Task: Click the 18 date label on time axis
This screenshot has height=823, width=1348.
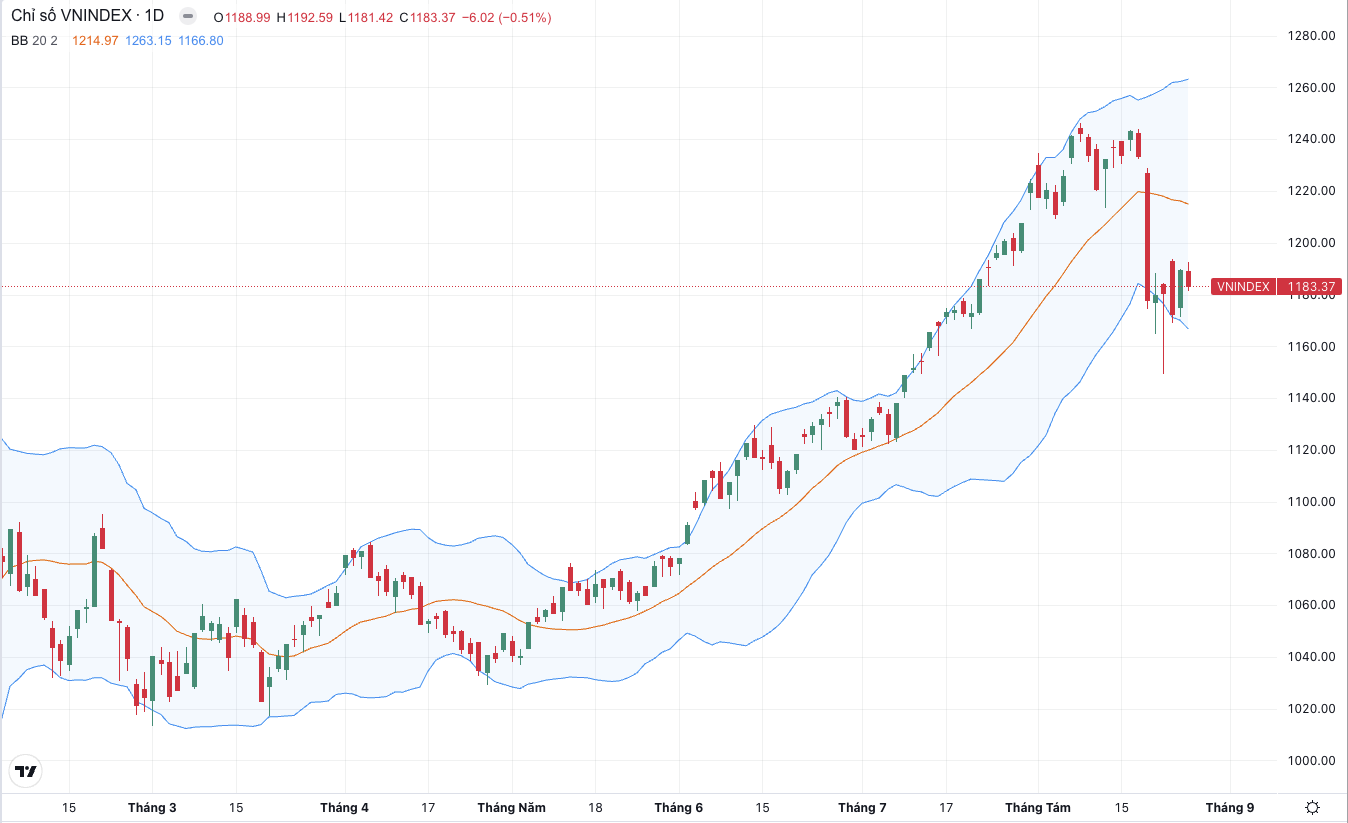Action: pyautogui.click(x=595, y=808)
